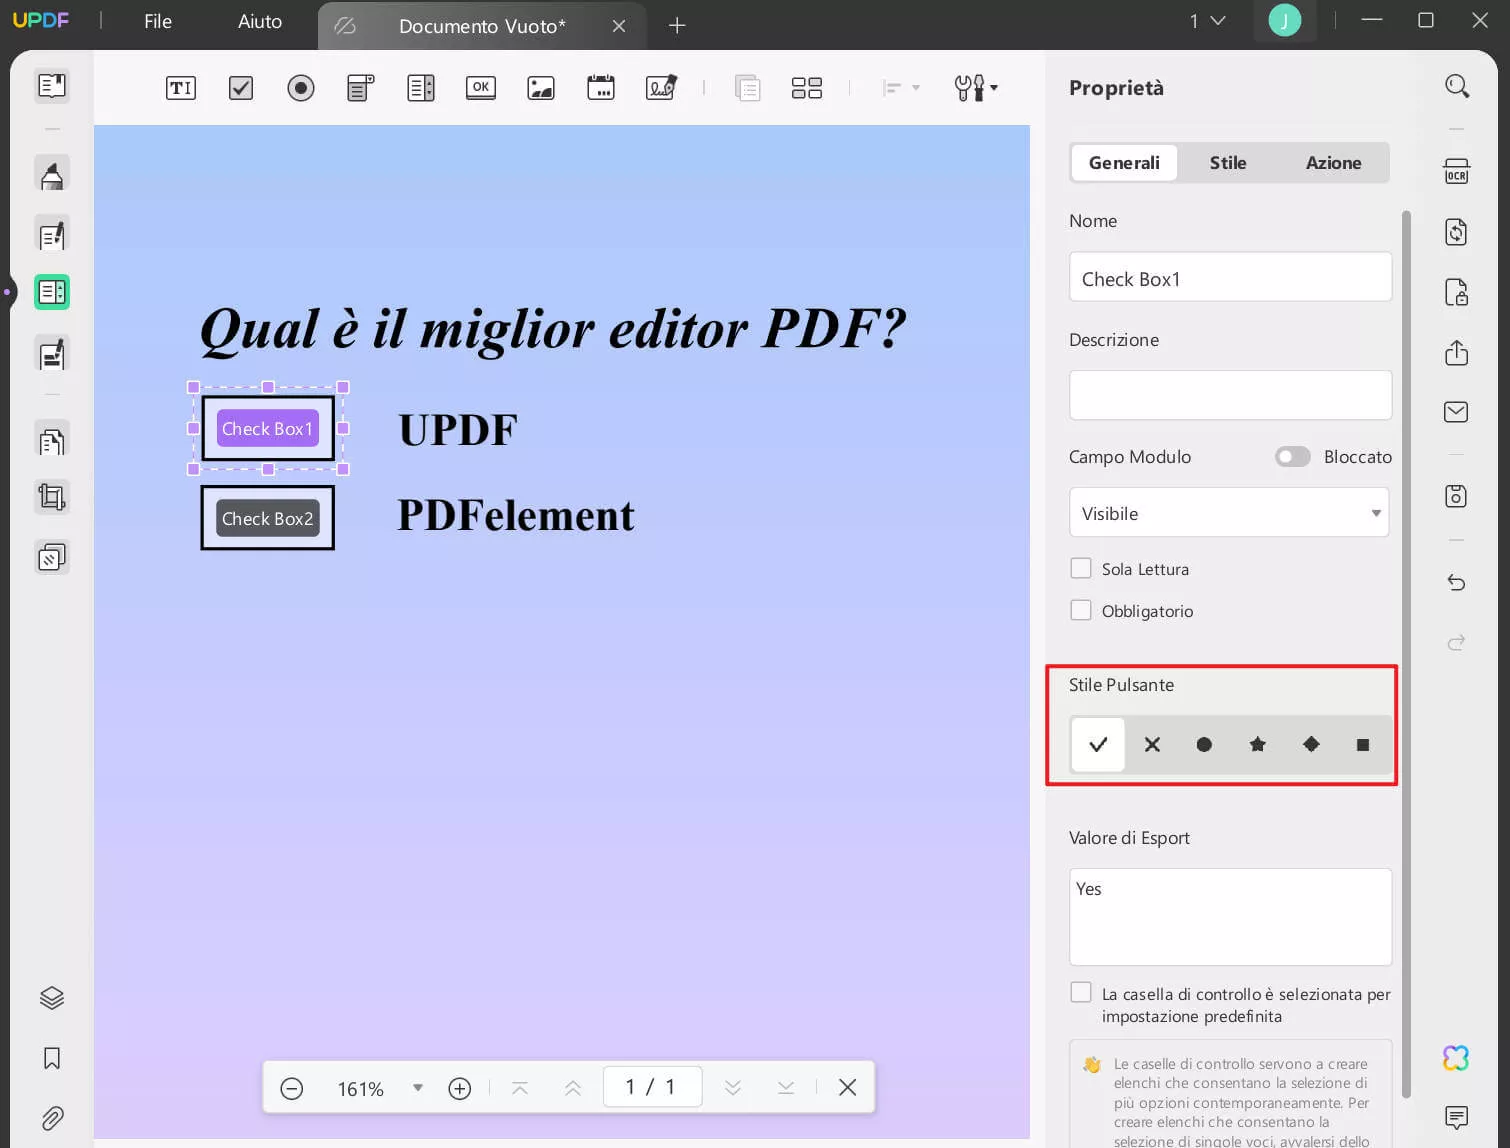Open the Comment highlighter tool in sidebar
This screenshot has width=1510, height=1148.
tap(52, 174)
